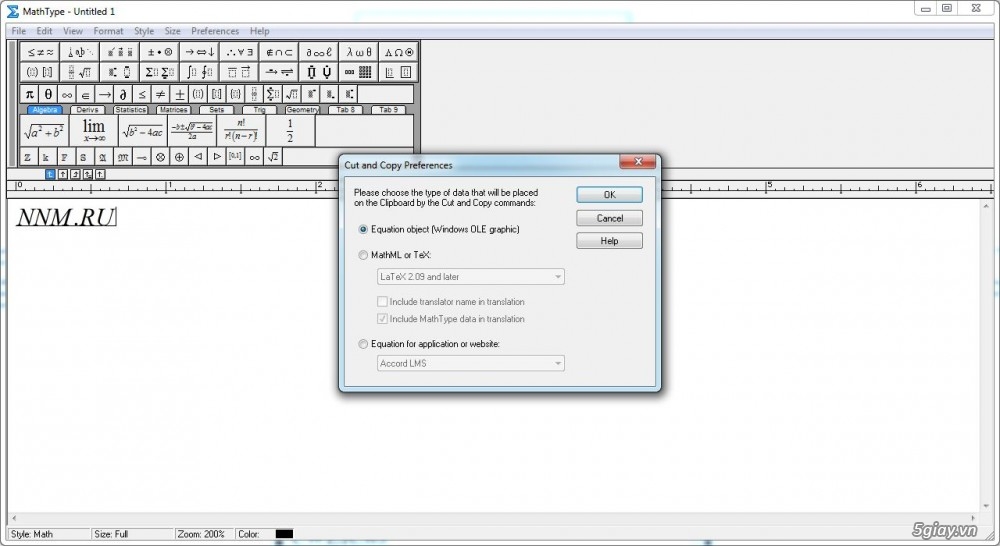Toggle Include MathType data in translation

(x=452, y=319)
